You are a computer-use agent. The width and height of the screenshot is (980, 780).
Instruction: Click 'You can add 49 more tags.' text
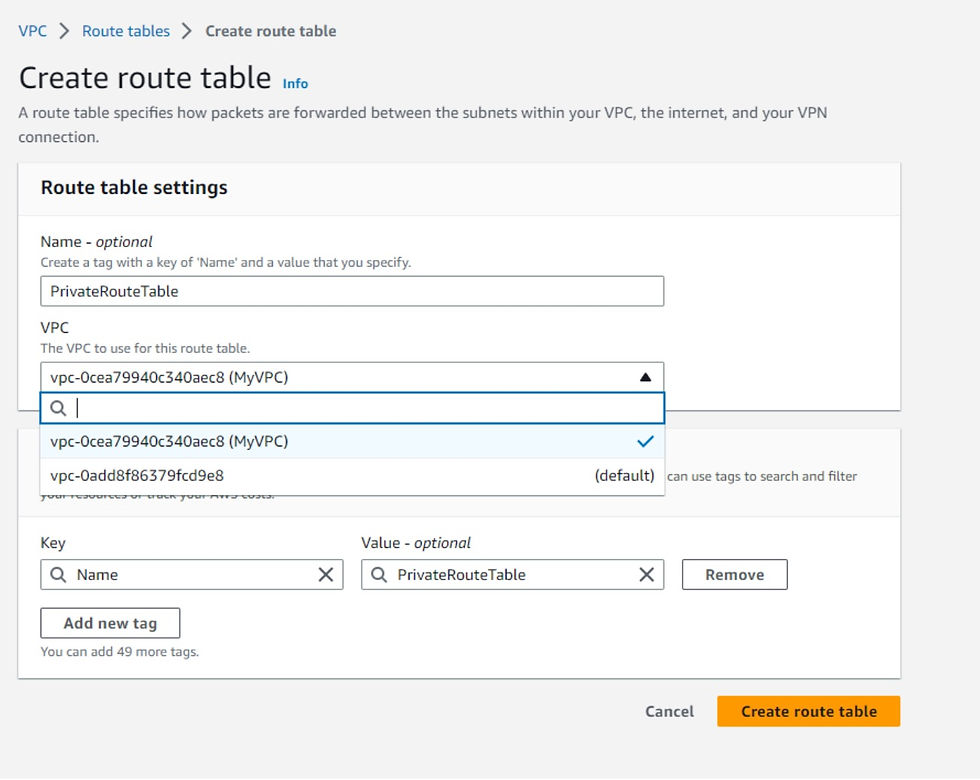point(119,651)
